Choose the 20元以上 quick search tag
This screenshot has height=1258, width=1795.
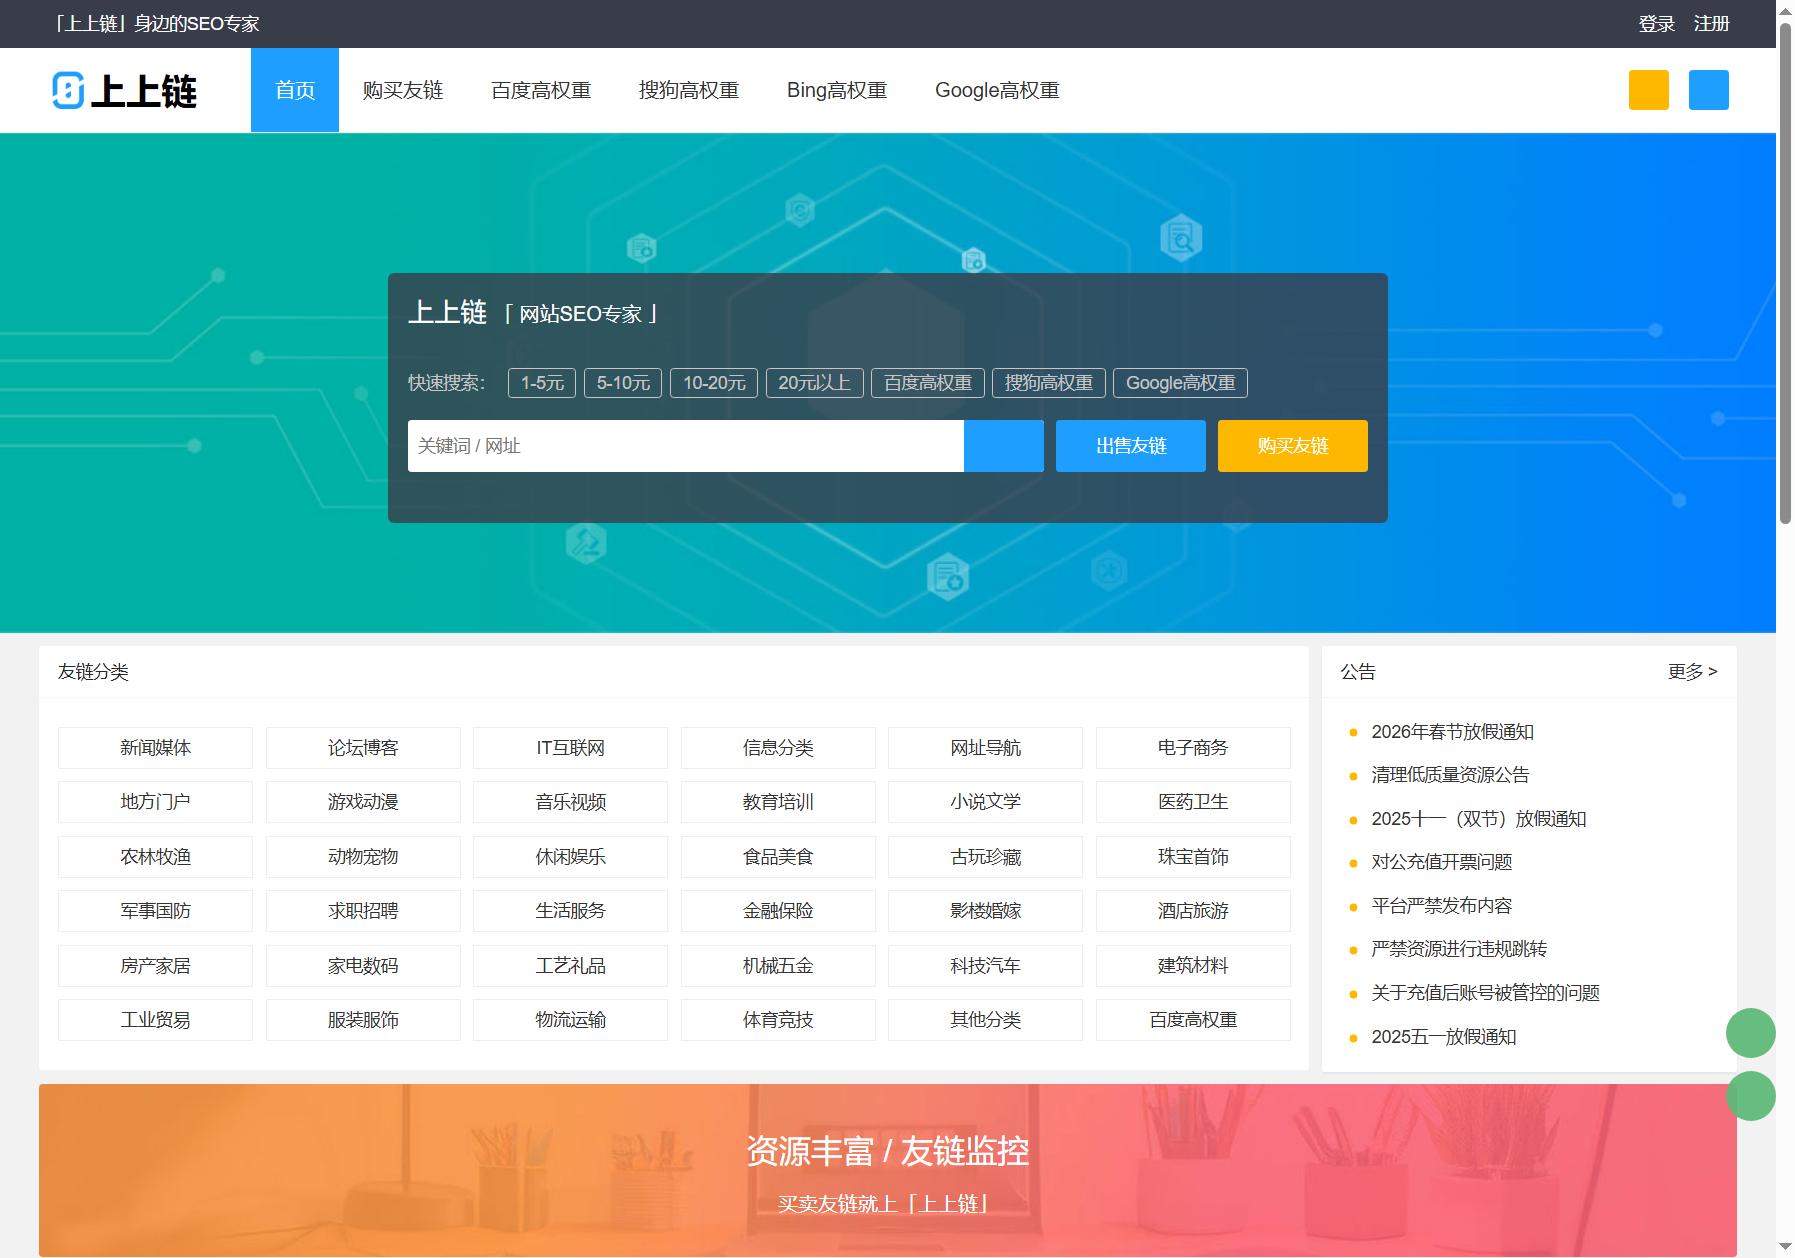815,383
